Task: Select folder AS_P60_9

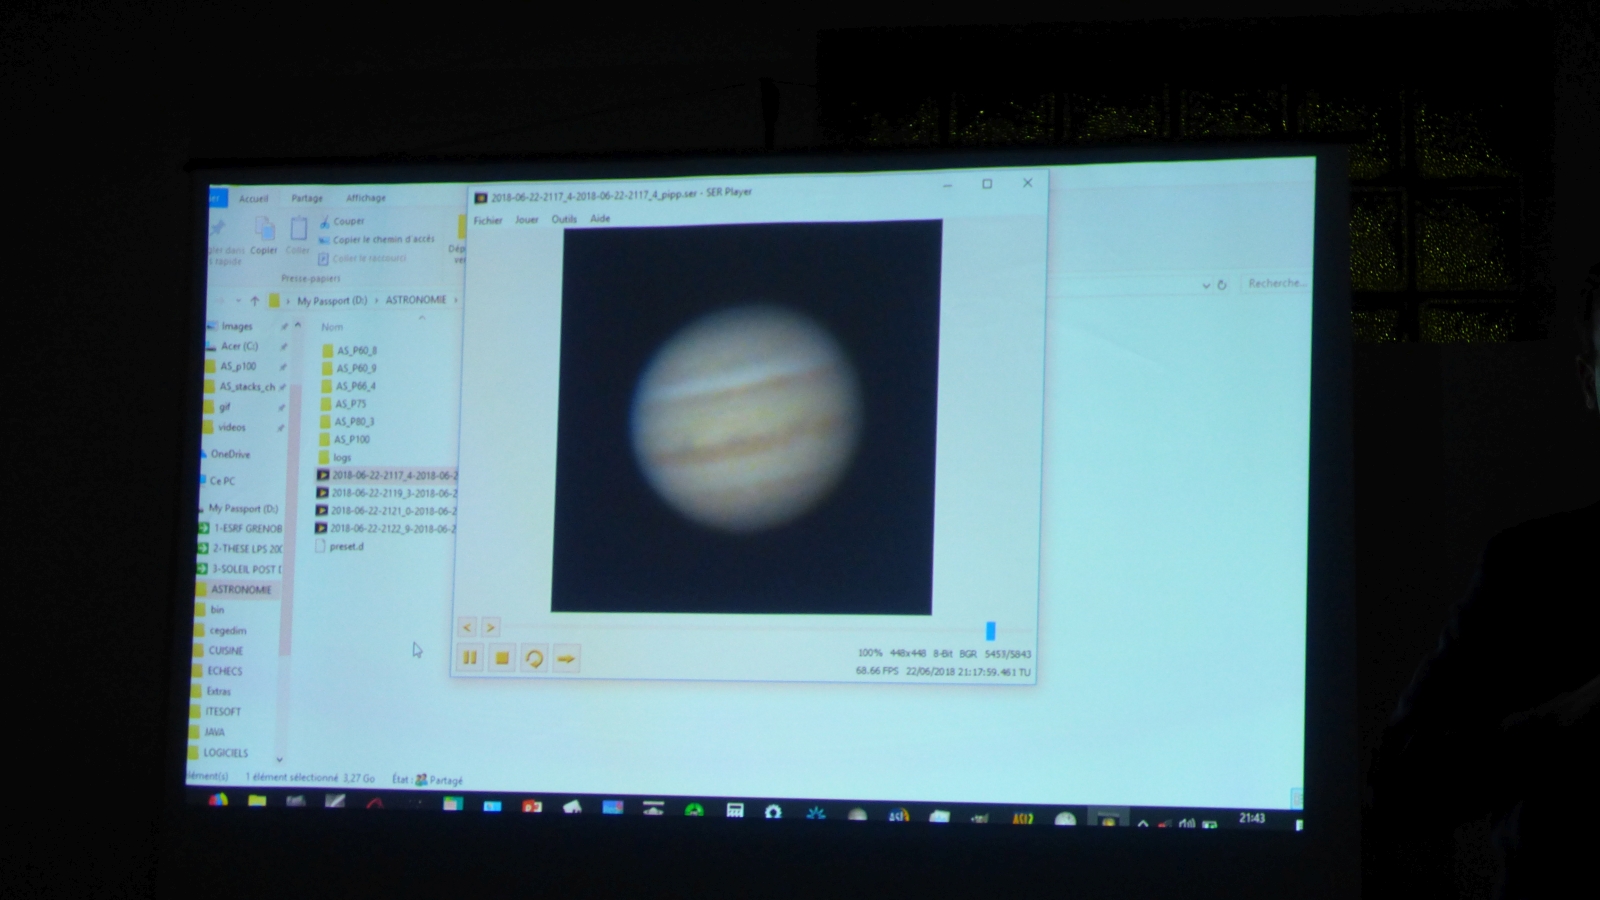Action: click(349, 368)
